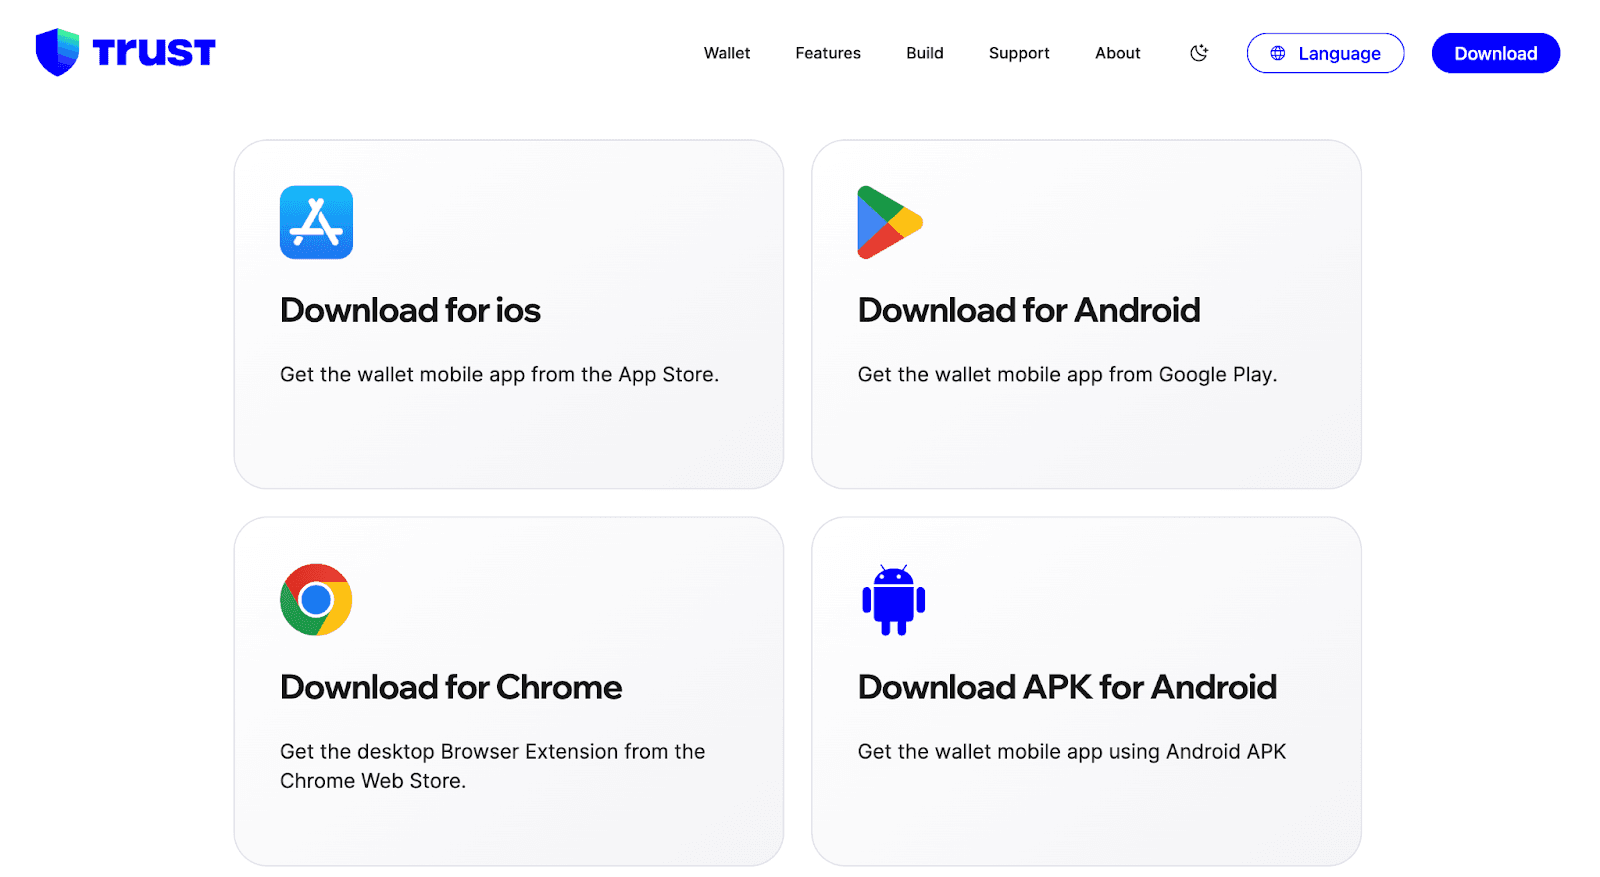Click the 'Get the desktop Browser Extension' description
1600x877 pixels.
[x=492, y=766]
